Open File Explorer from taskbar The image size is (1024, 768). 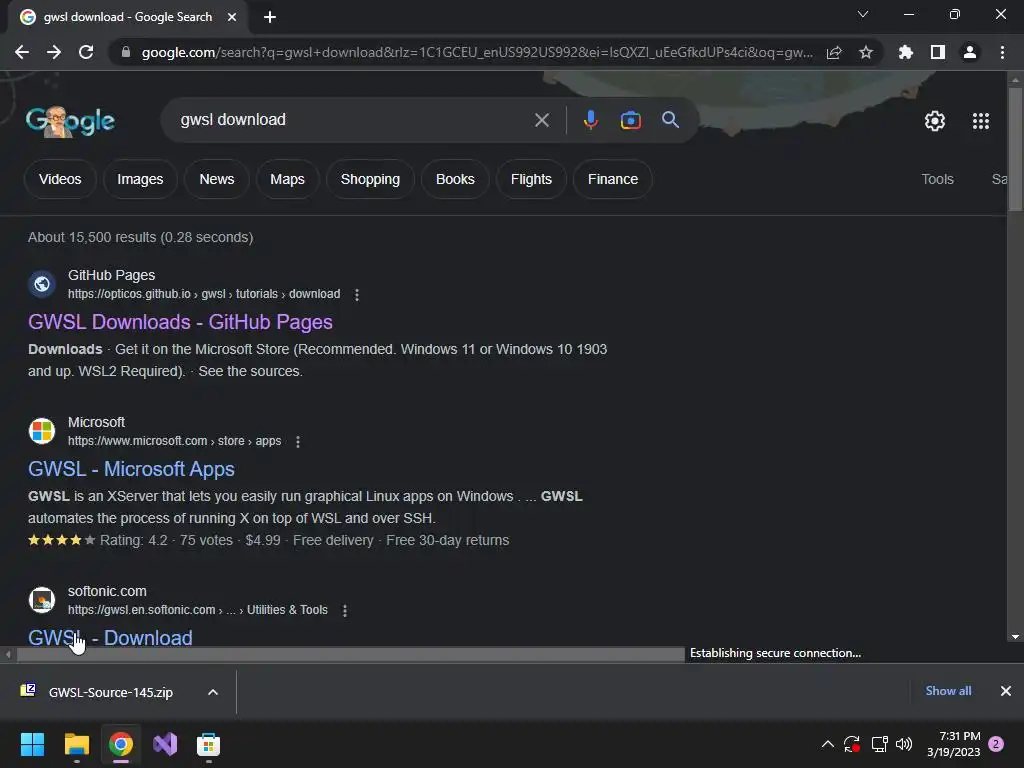coord(76,744)
